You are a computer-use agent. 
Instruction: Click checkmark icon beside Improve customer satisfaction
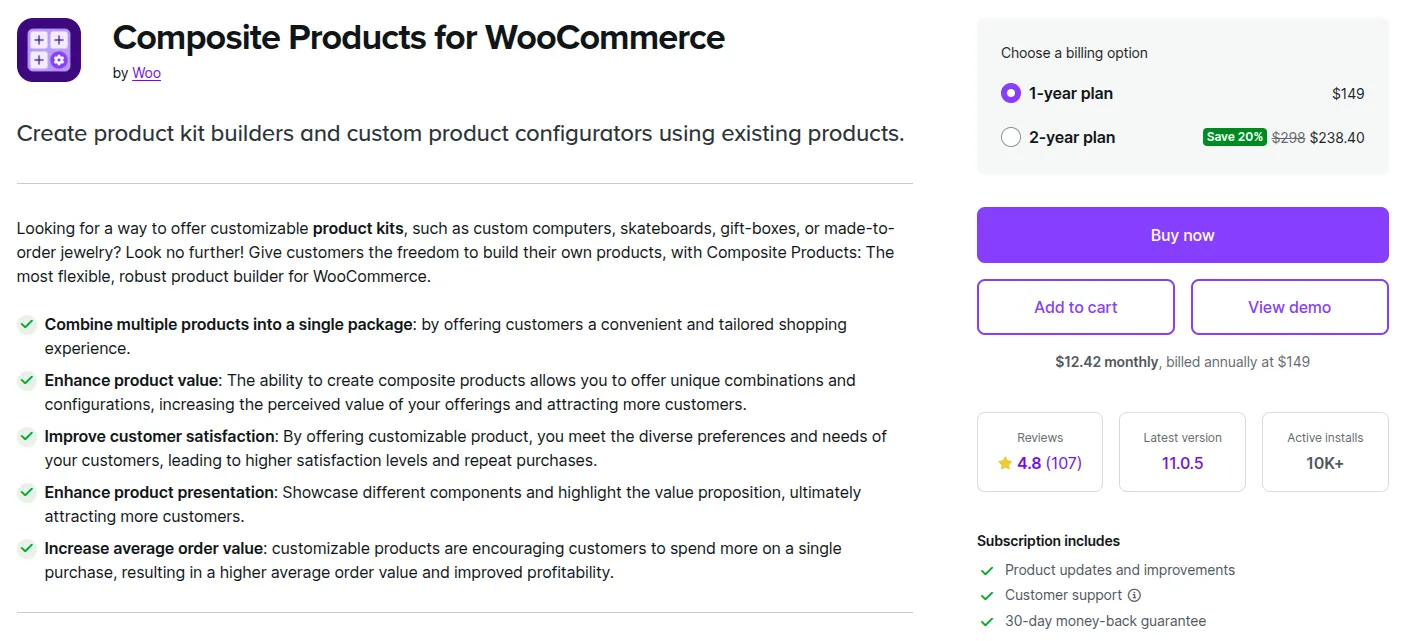[27, 437]
